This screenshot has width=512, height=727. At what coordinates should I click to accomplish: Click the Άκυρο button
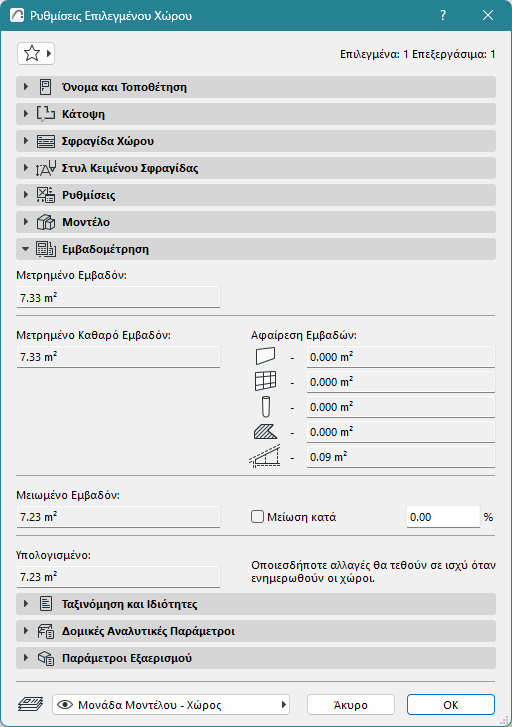(x=351, y=705)
